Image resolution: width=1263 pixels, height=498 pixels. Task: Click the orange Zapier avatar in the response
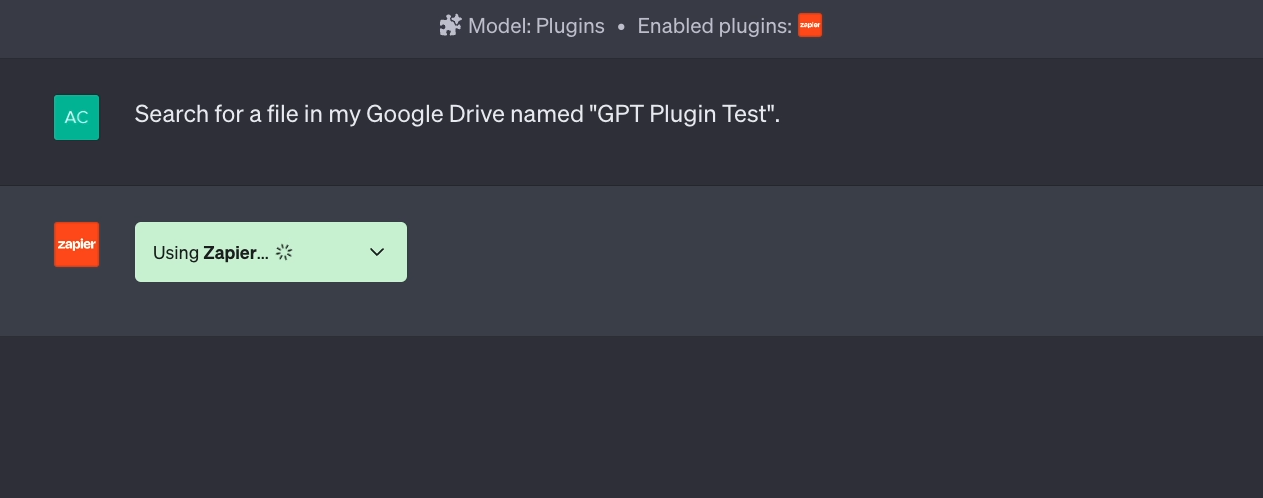click(x=77, y=245)
